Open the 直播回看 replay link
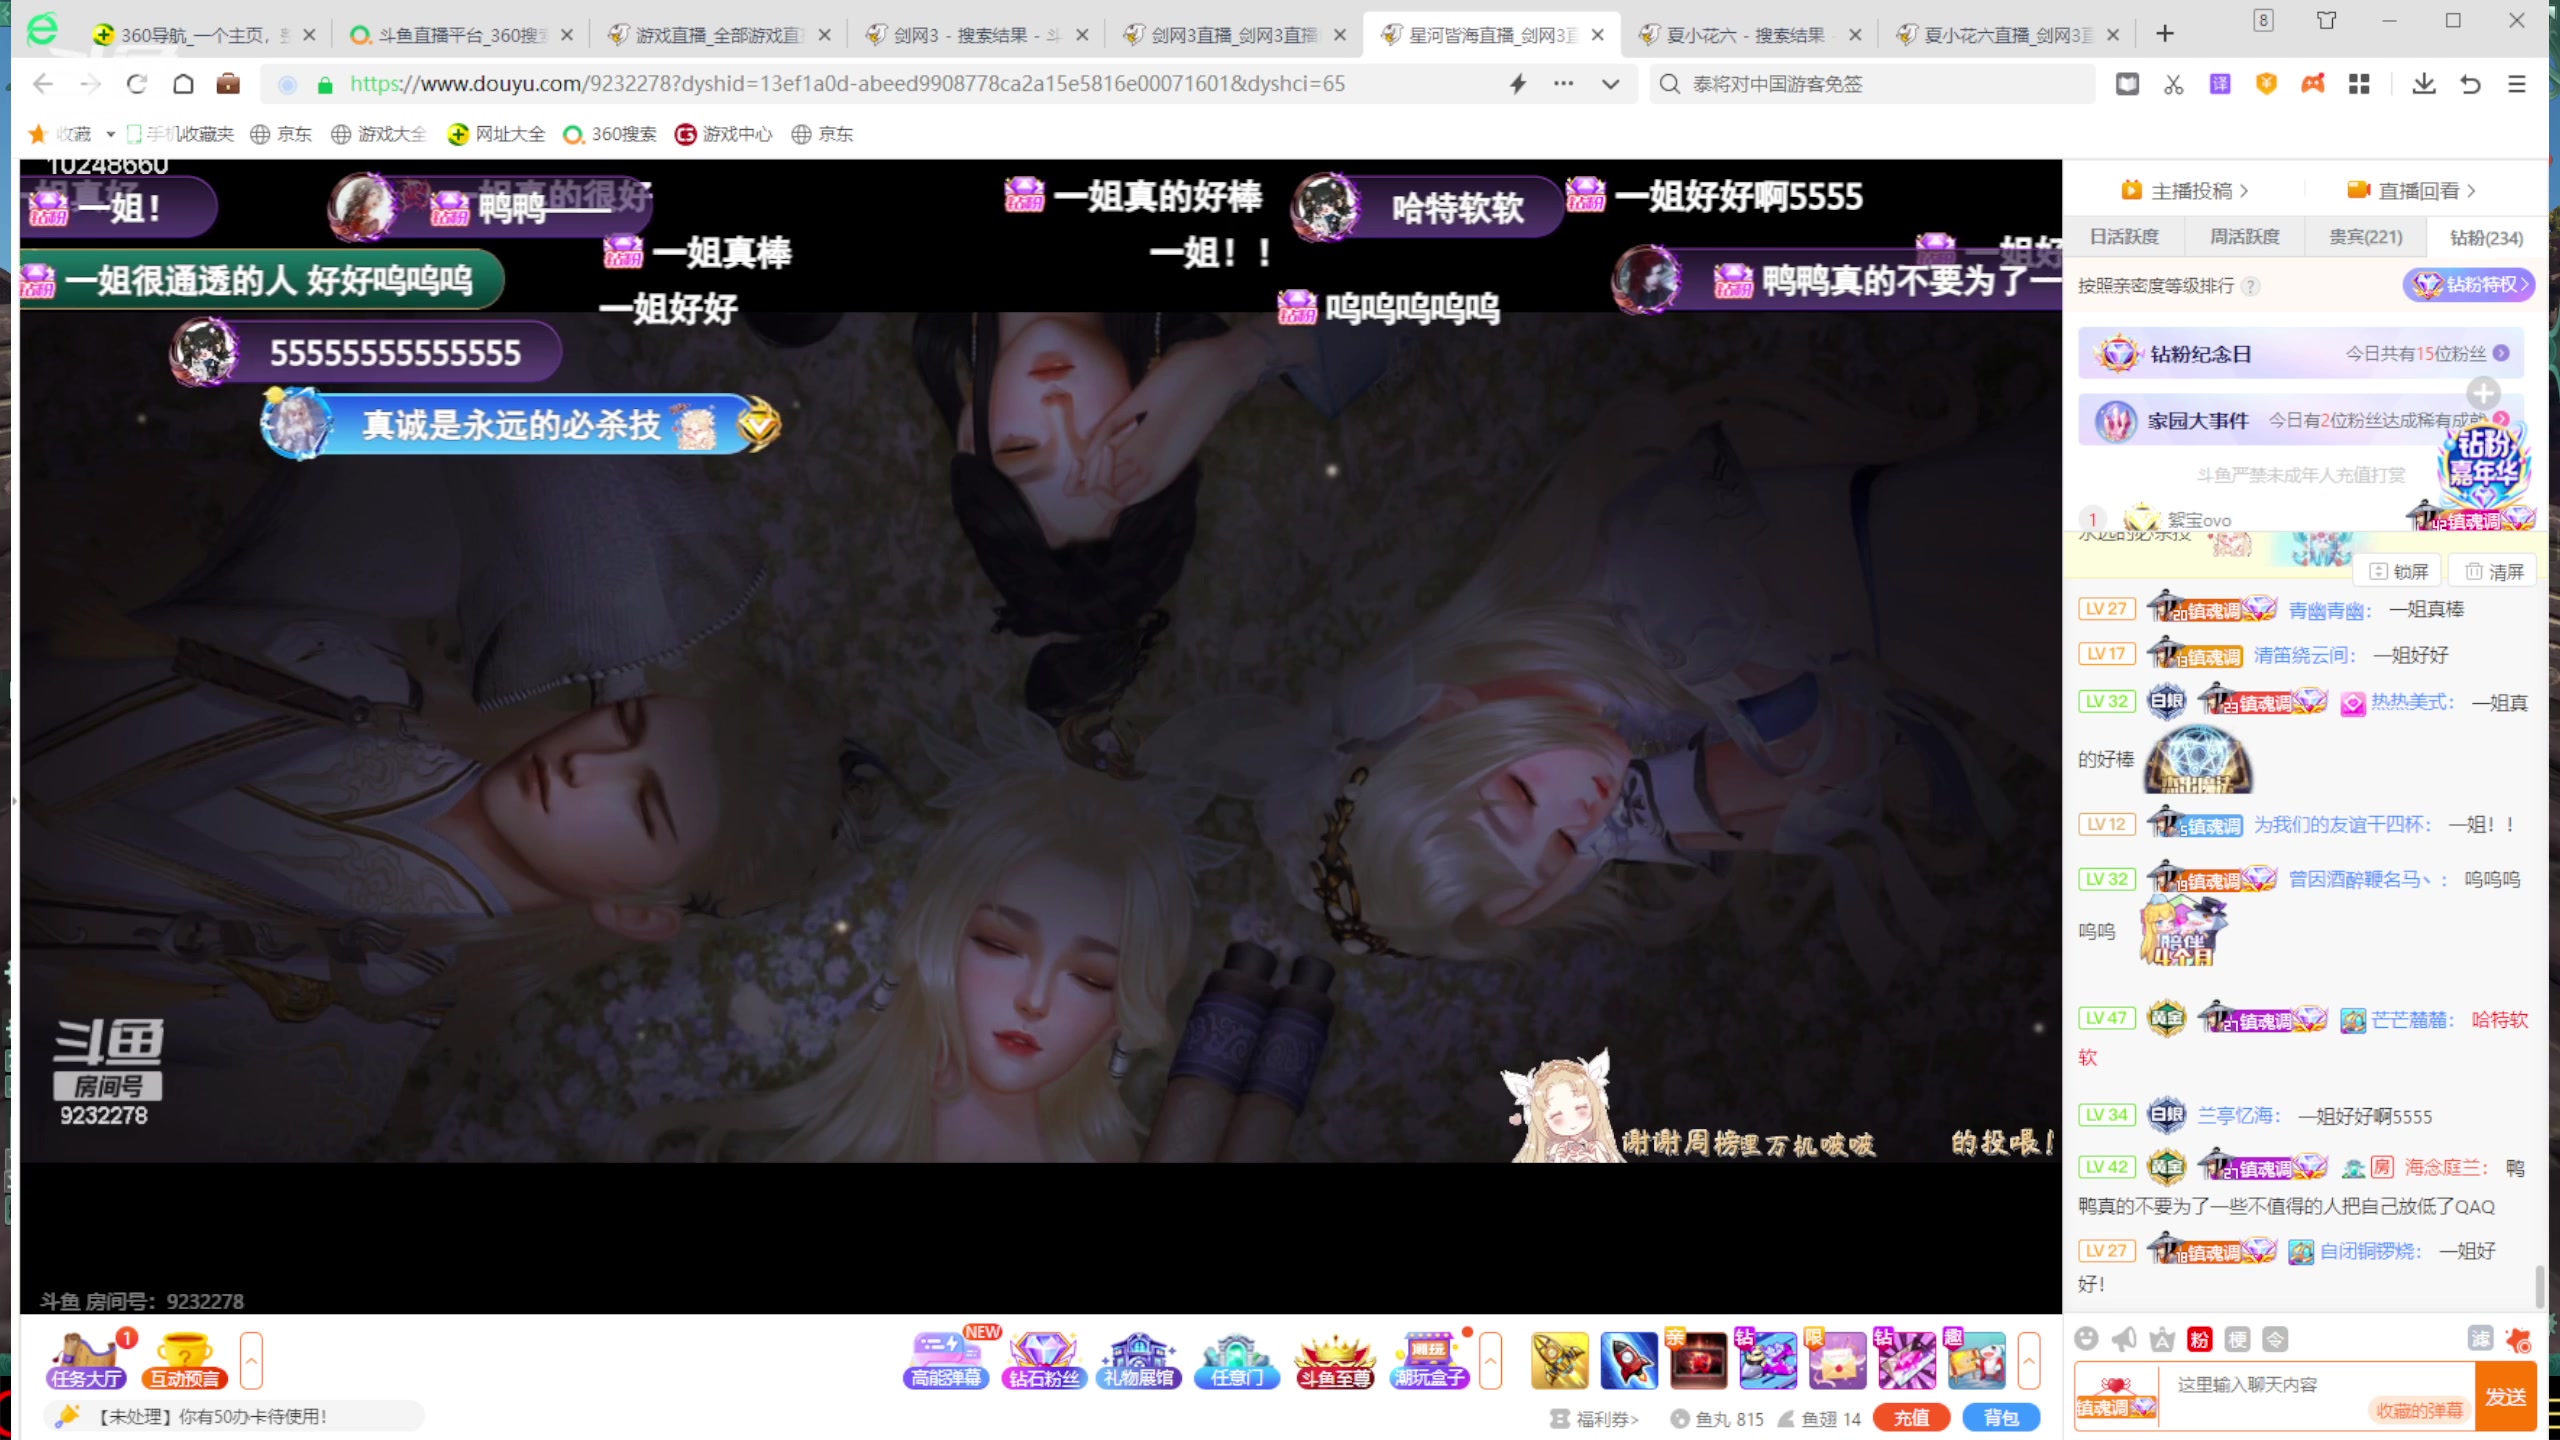Viewport: 2560px width, 1440px height. pos(2412,190)
